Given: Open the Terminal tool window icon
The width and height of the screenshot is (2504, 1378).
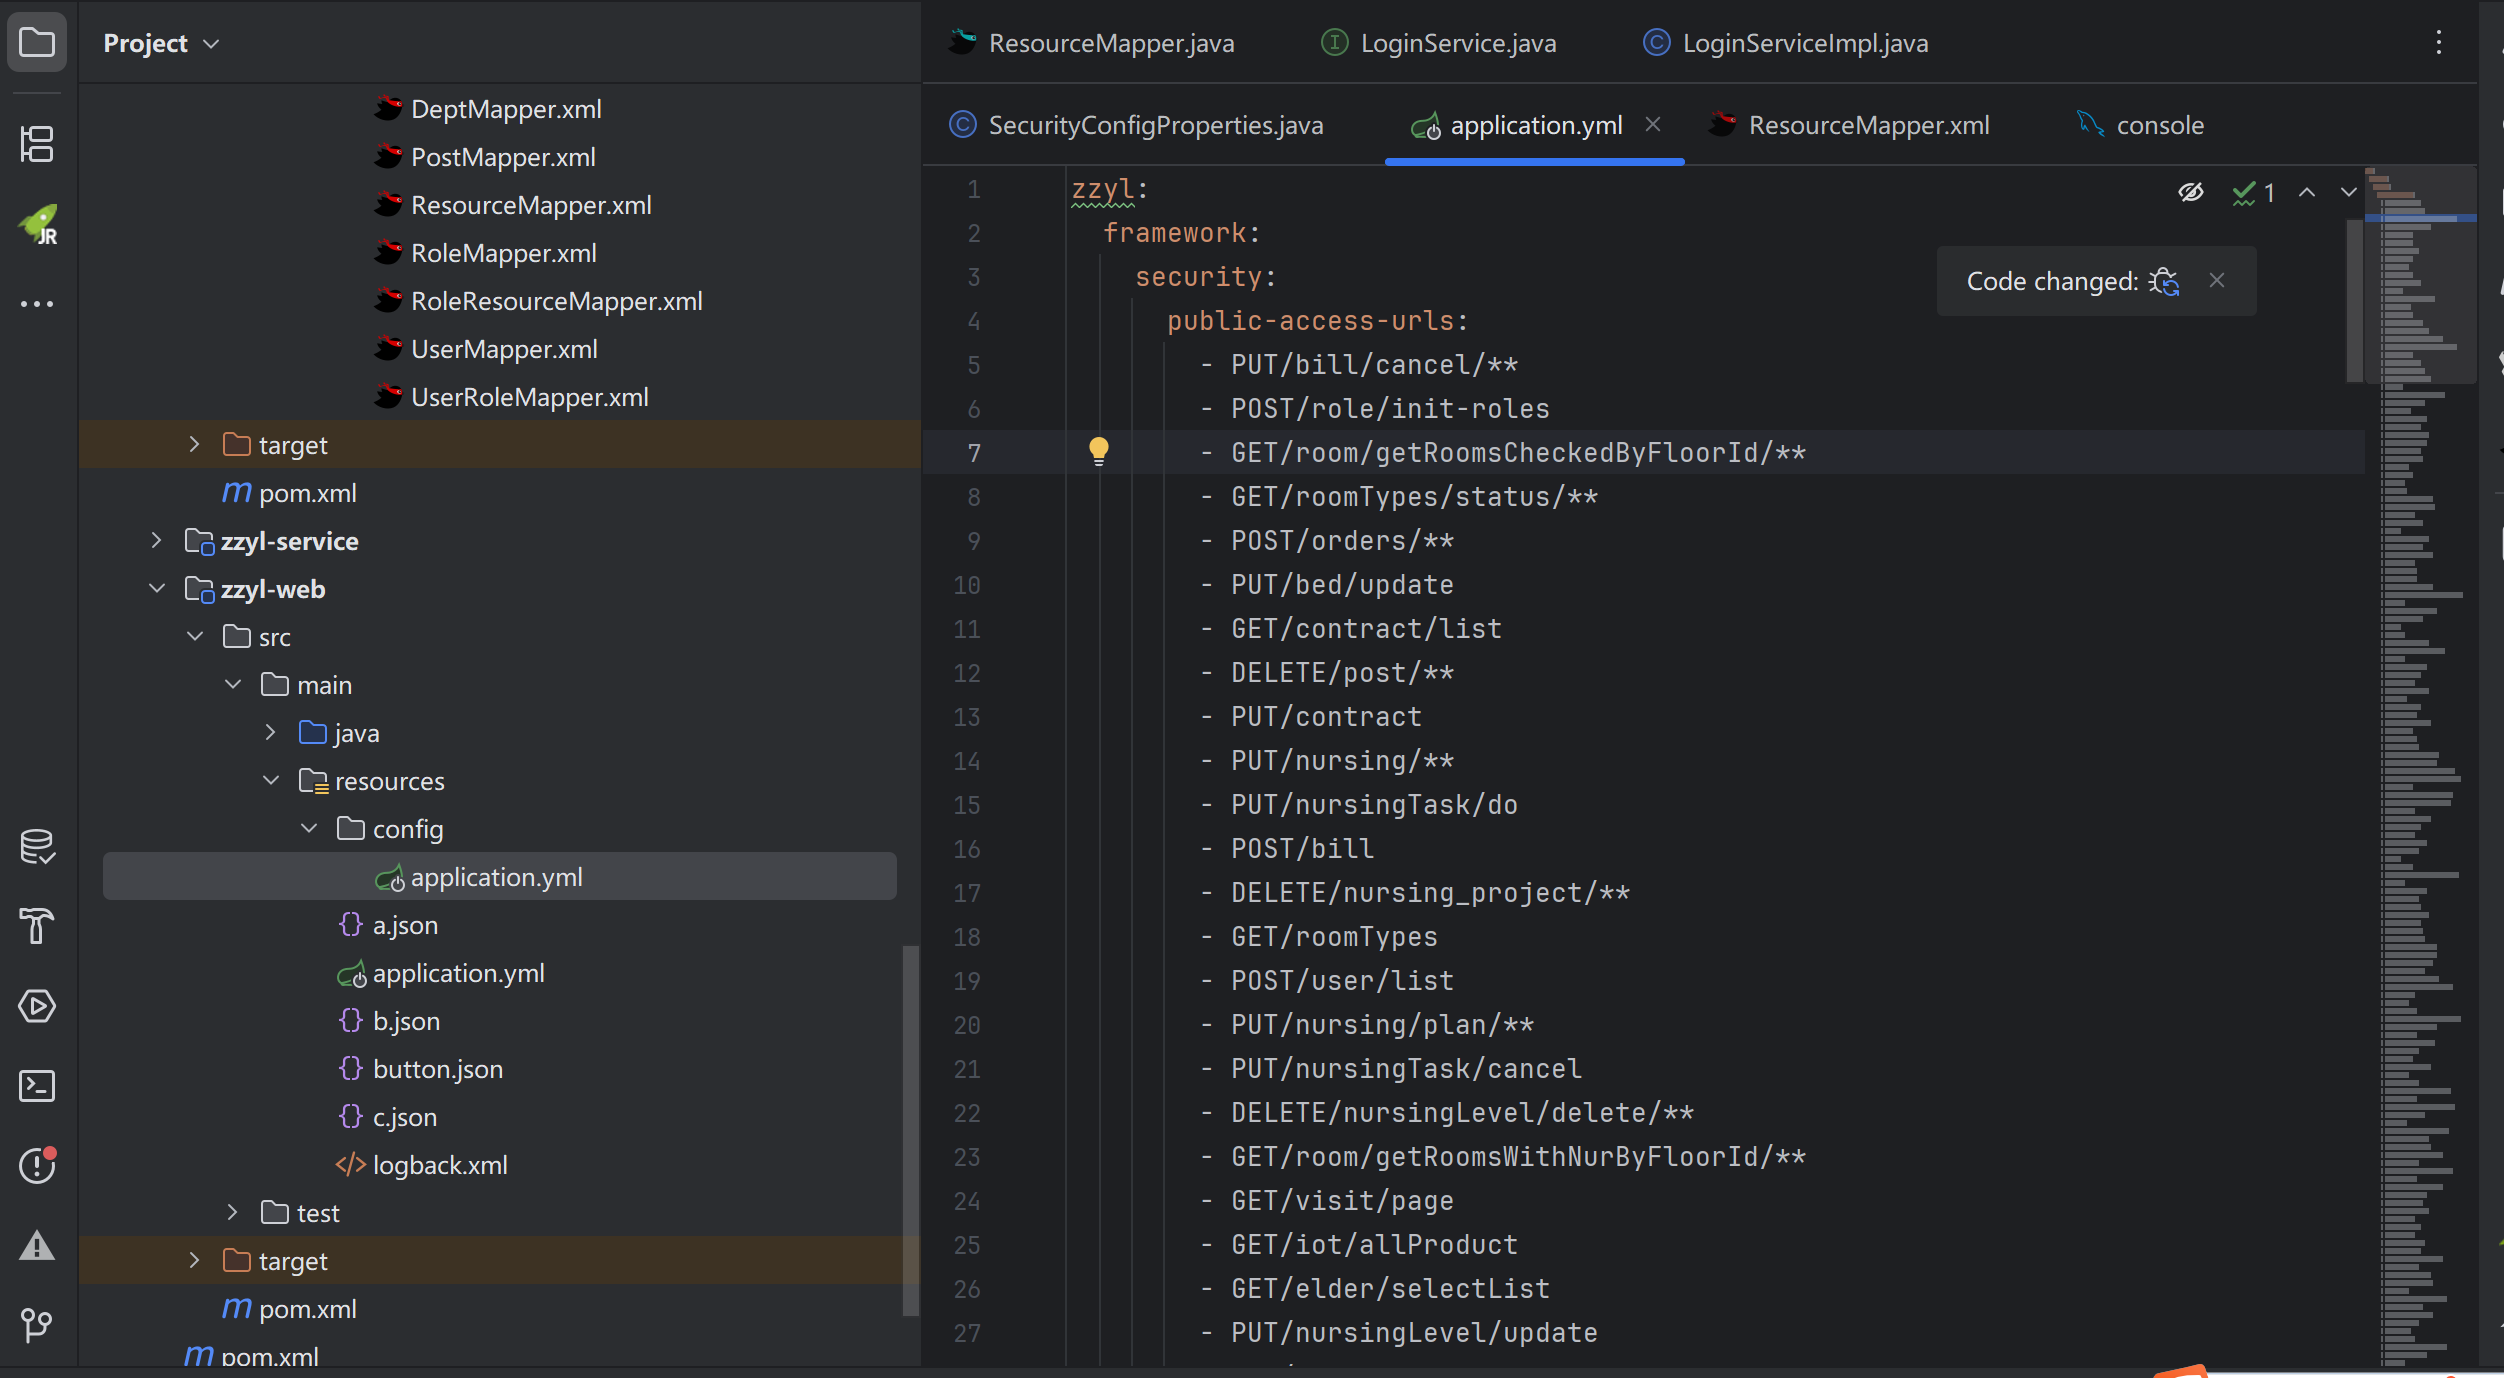Looking at the screenshot, I should coord(37,1086).
